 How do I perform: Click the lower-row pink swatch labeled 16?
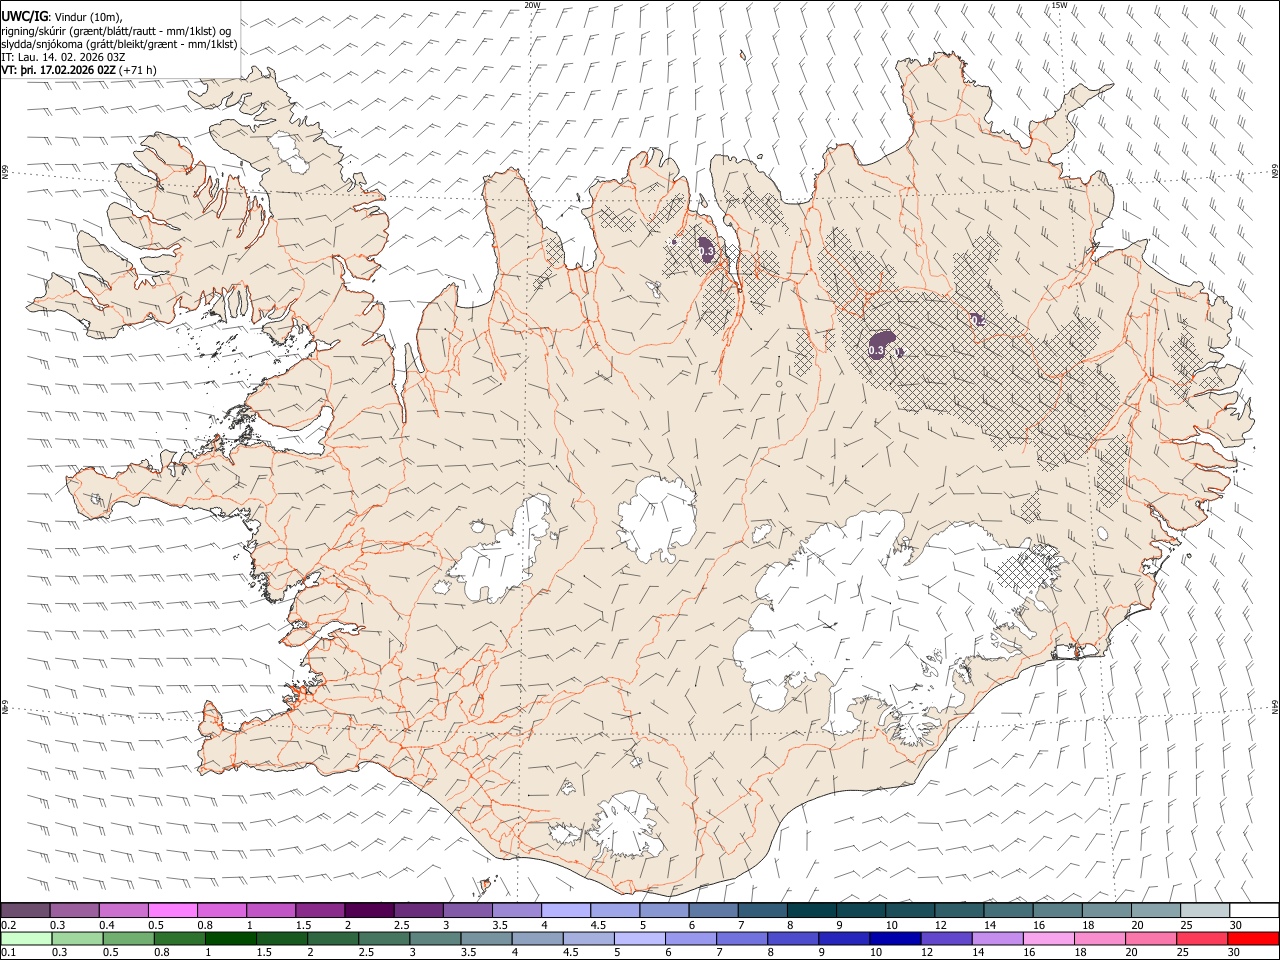pos(1049,938)
